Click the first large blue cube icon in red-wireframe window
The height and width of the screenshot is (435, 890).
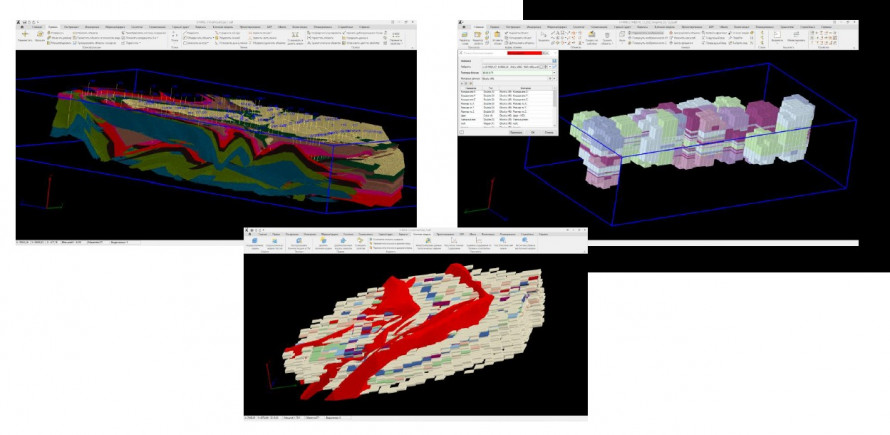click(x=255, y=241)
